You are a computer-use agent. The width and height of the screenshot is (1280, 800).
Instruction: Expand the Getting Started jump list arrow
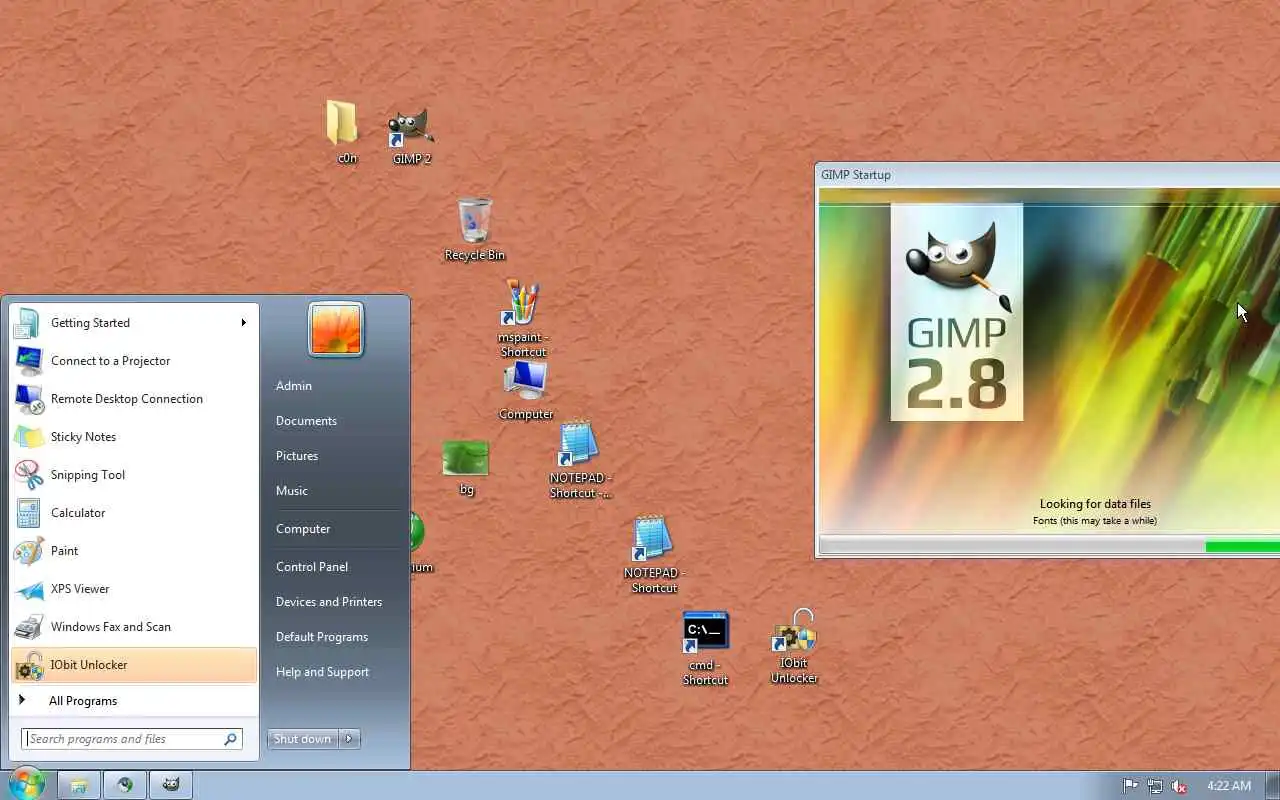point(243,322)
